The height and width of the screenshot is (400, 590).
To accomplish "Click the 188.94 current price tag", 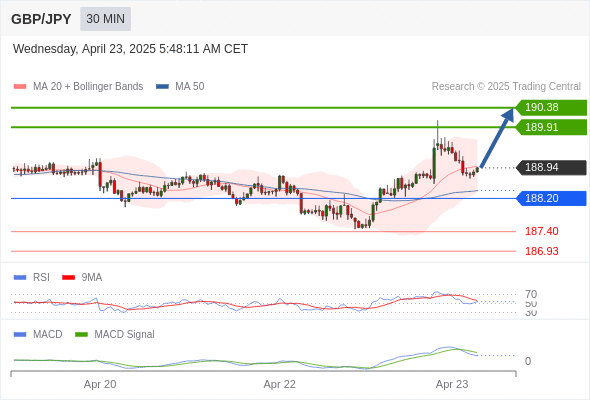I will coord(551,167).
